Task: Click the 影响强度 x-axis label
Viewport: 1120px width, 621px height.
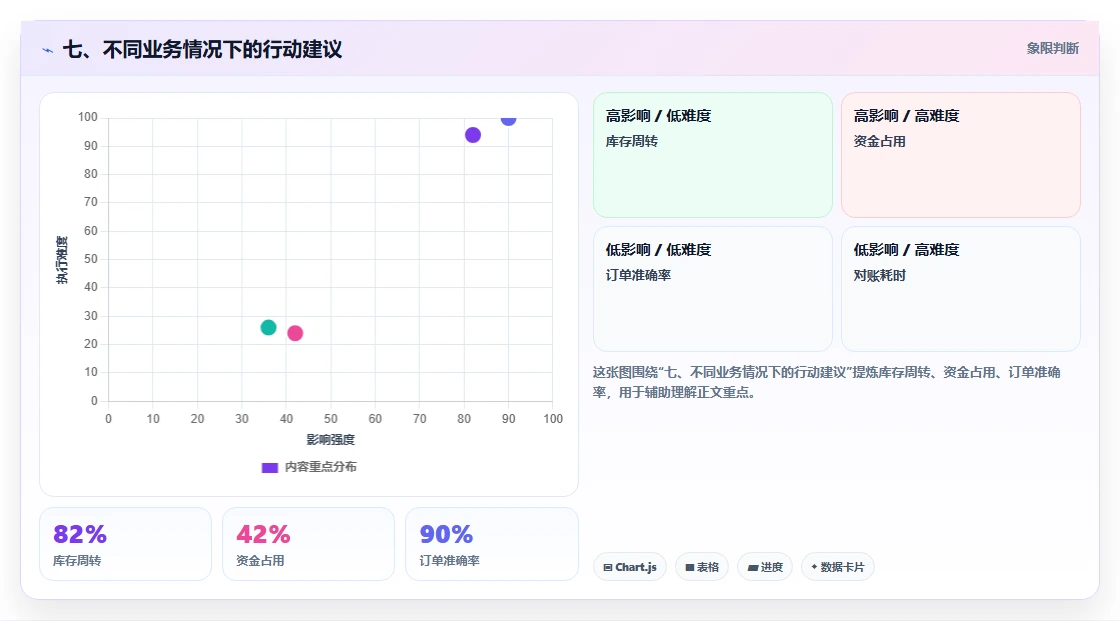Action: 331,439
